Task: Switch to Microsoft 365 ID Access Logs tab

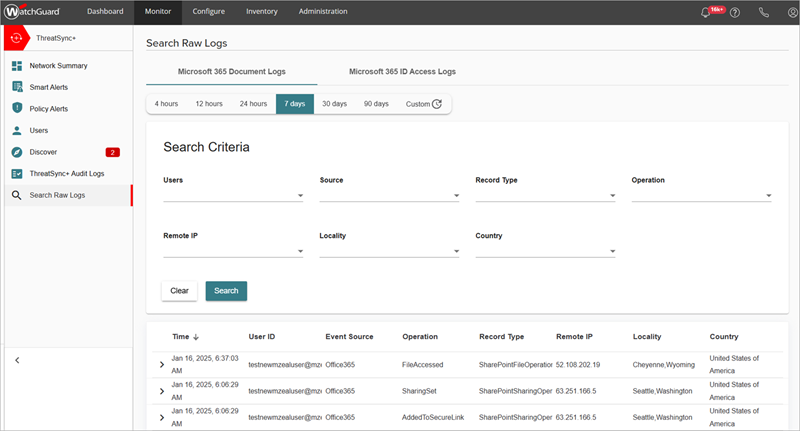Action: tap(402, 72)
